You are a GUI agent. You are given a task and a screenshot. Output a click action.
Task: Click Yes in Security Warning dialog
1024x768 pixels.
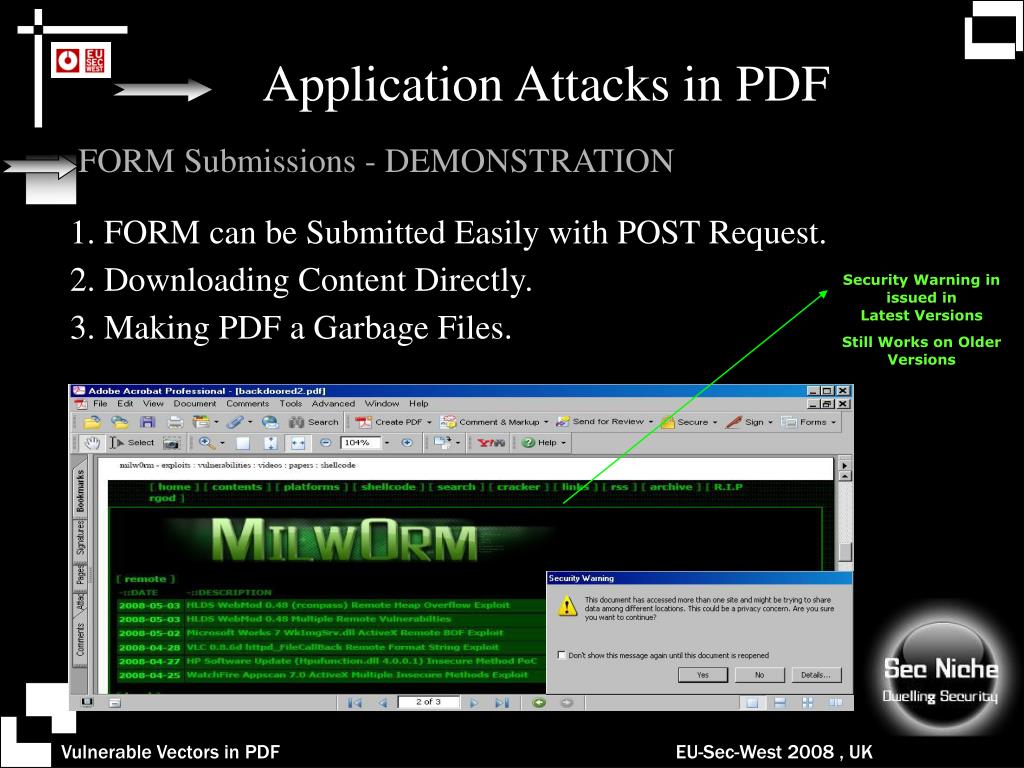click(x=703, y=675)
